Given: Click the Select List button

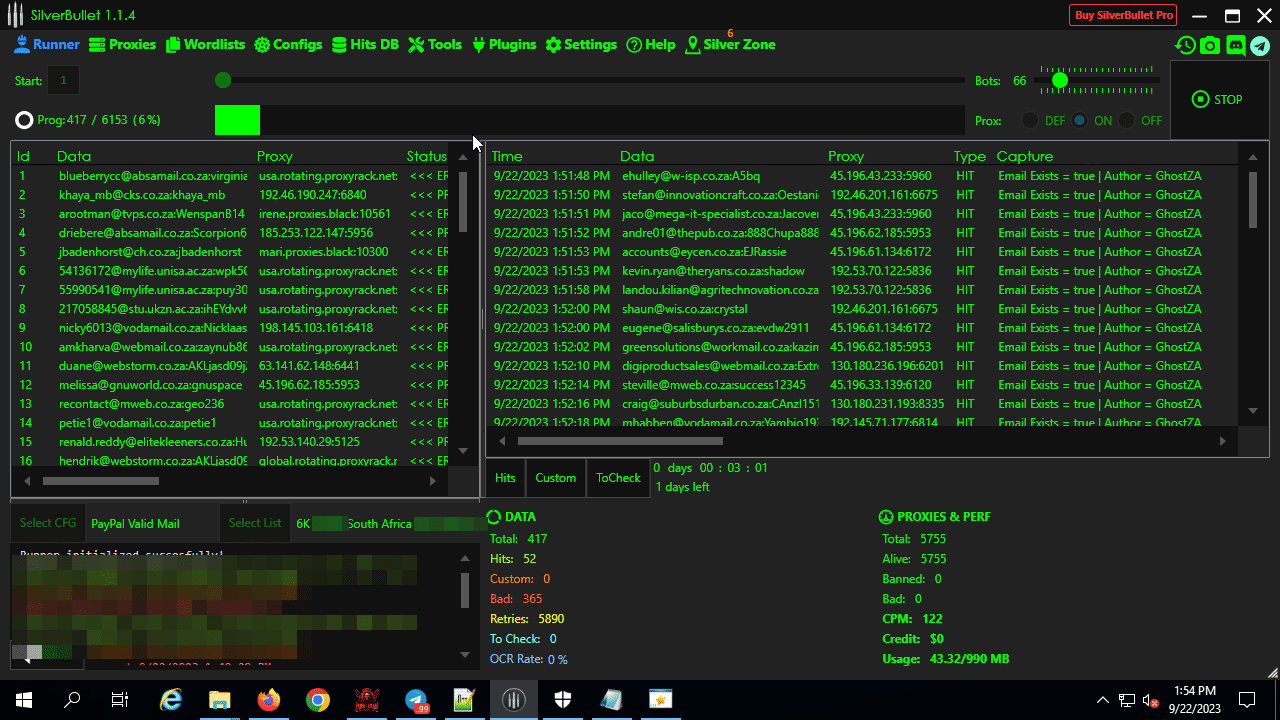Looking at the screenshot, I should pos(255,523).
